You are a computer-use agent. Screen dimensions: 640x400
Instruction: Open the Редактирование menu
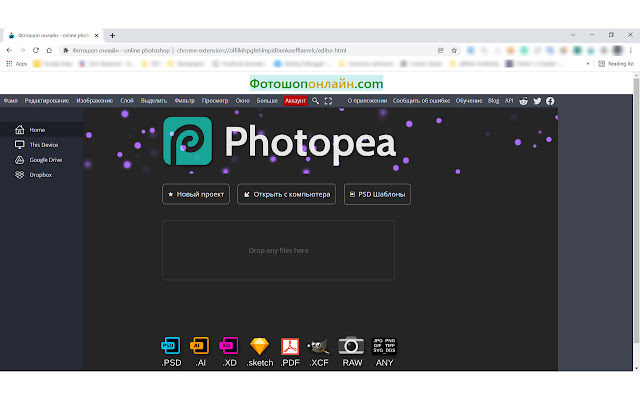coord(47,100)
